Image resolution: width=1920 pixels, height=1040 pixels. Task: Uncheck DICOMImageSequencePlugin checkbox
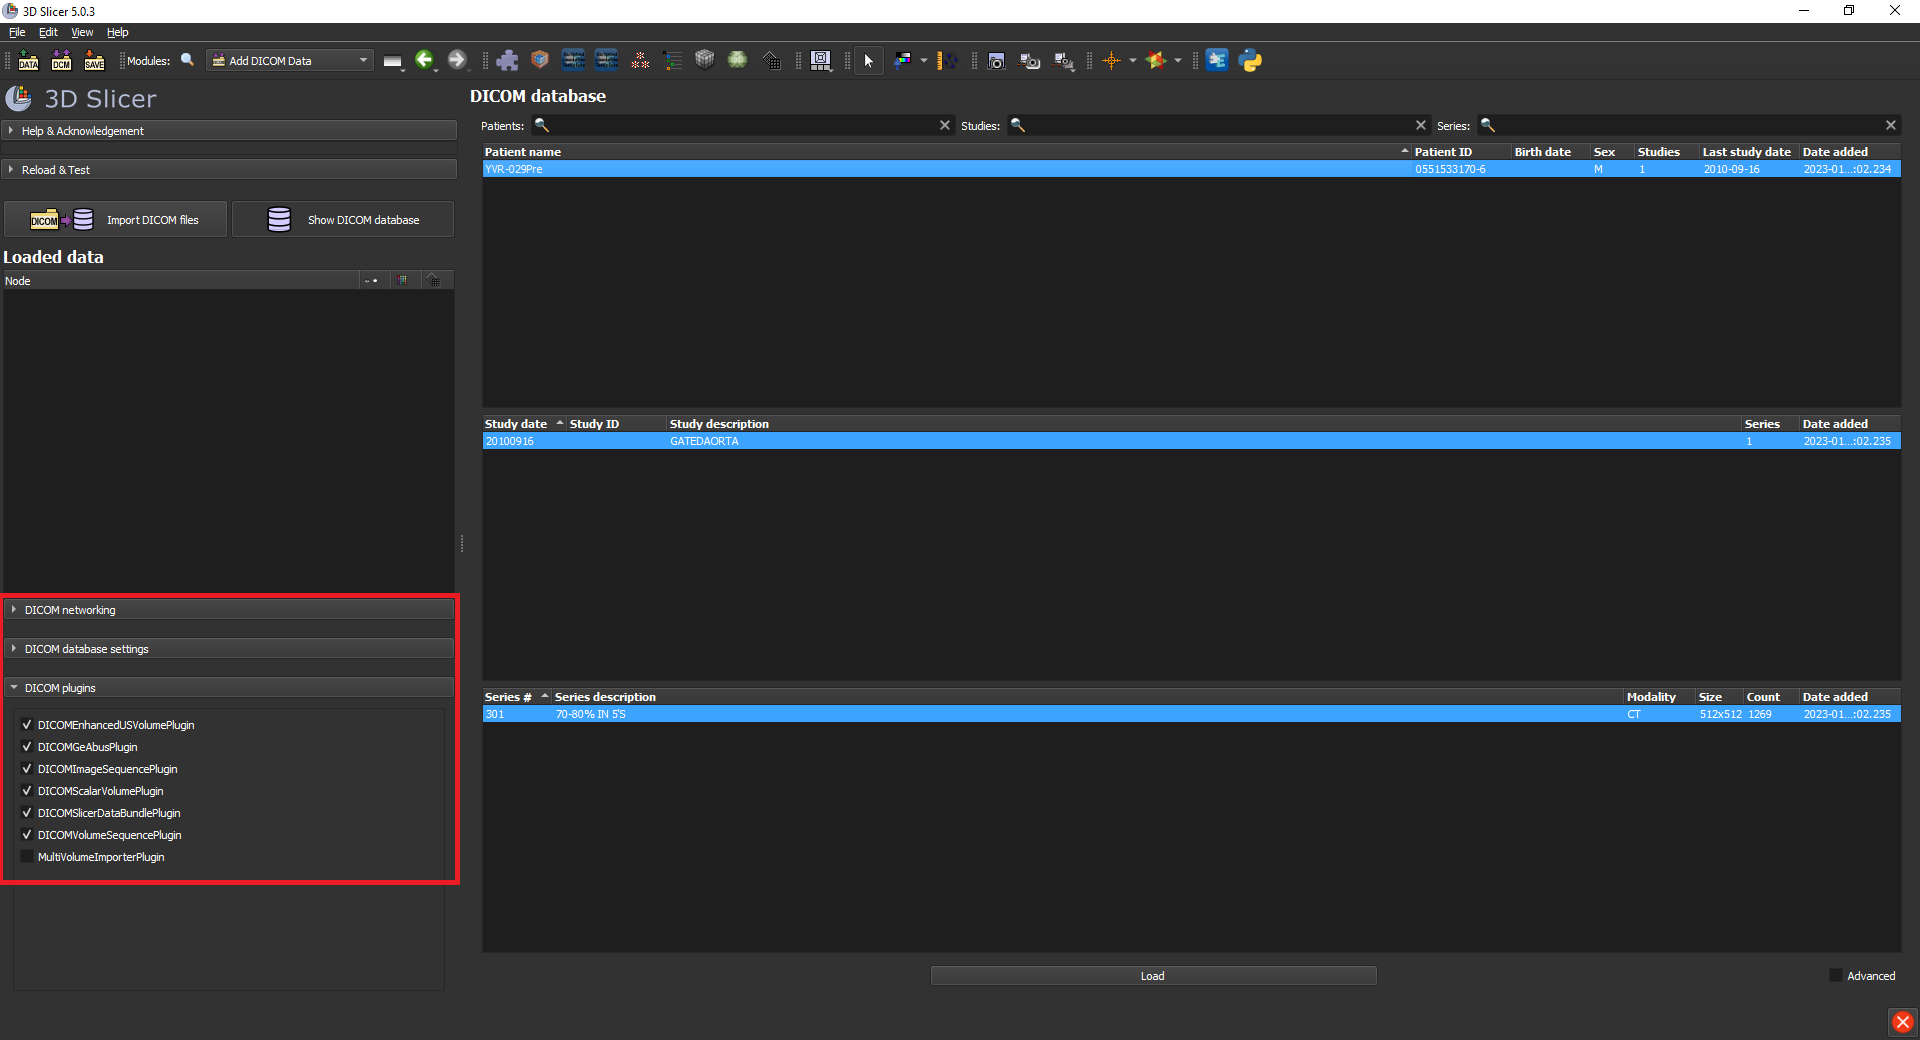[27, 769]
